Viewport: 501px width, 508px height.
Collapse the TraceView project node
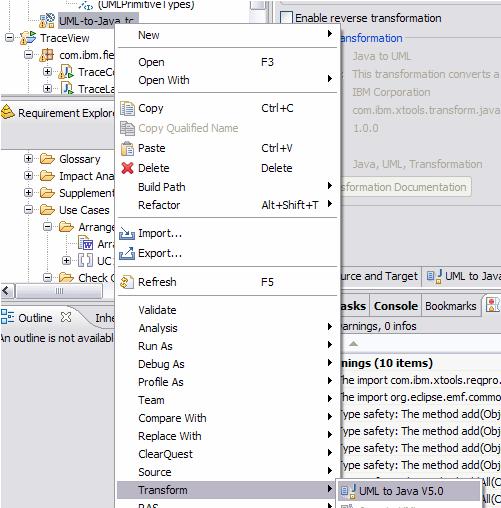[x=10, y=37]
